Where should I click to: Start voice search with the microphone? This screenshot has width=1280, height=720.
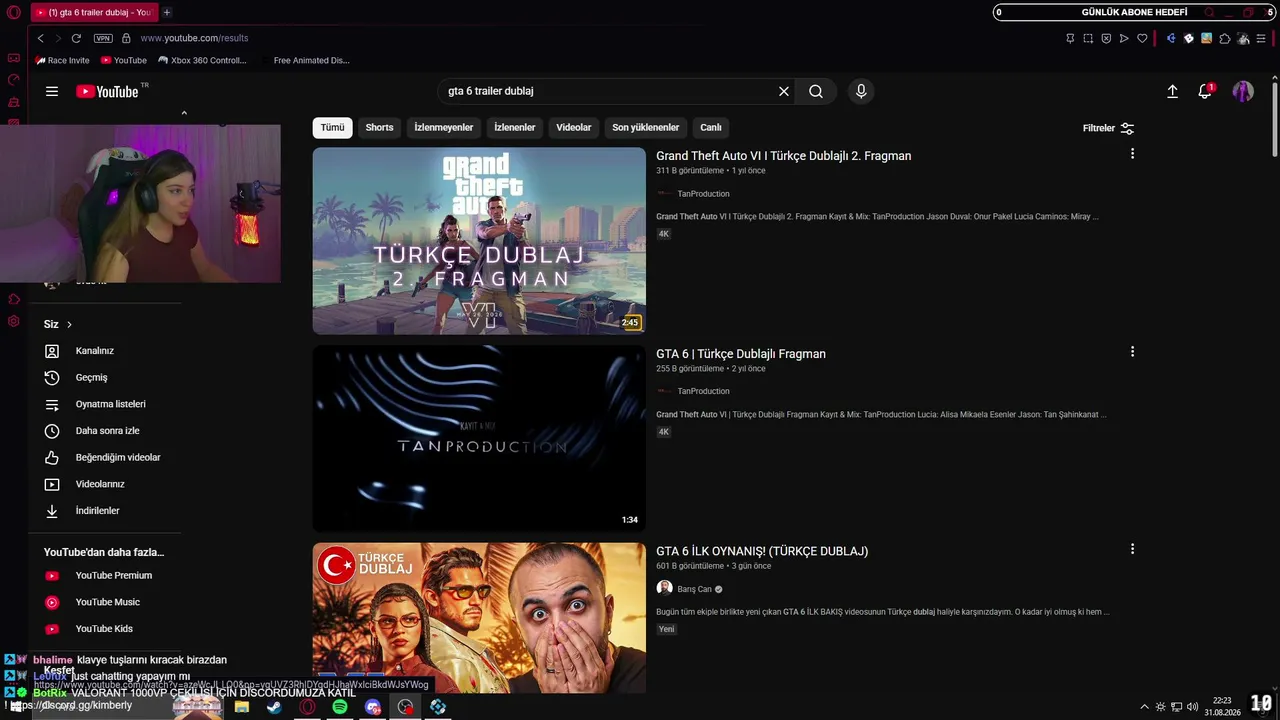tap(861, 91)
